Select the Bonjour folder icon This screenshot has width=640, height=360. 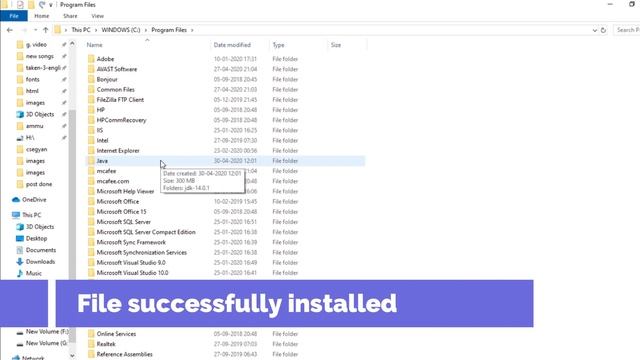coord(91,79)
